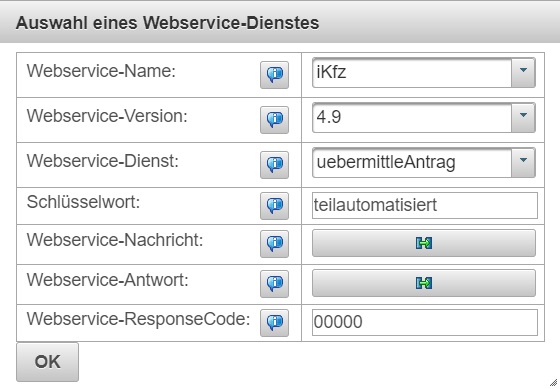This screenshot has width=560, height=389.
Task: Confirm the dialog with OK
Action: tap(48, 362)
